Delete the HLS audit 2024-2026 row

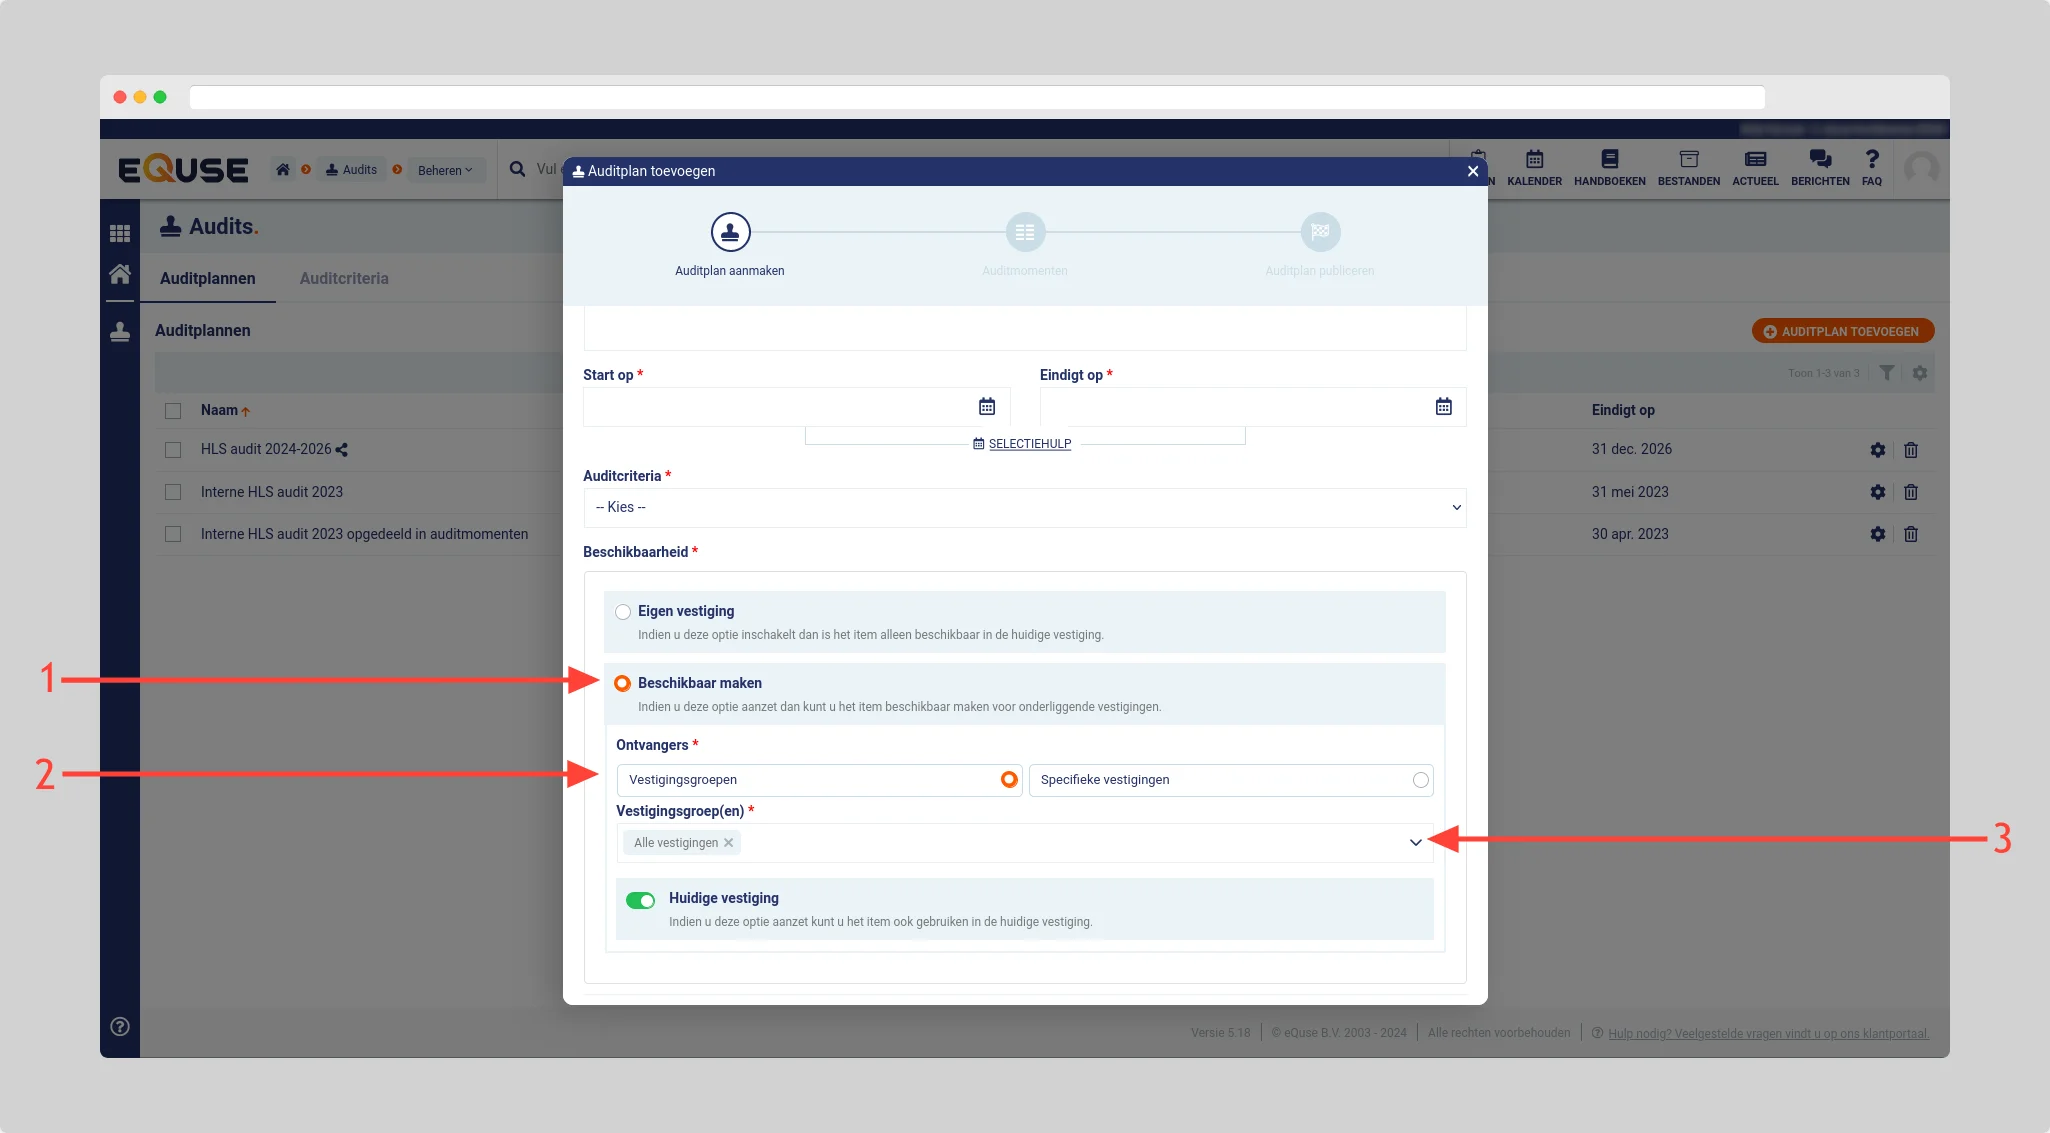[1910, 450]
